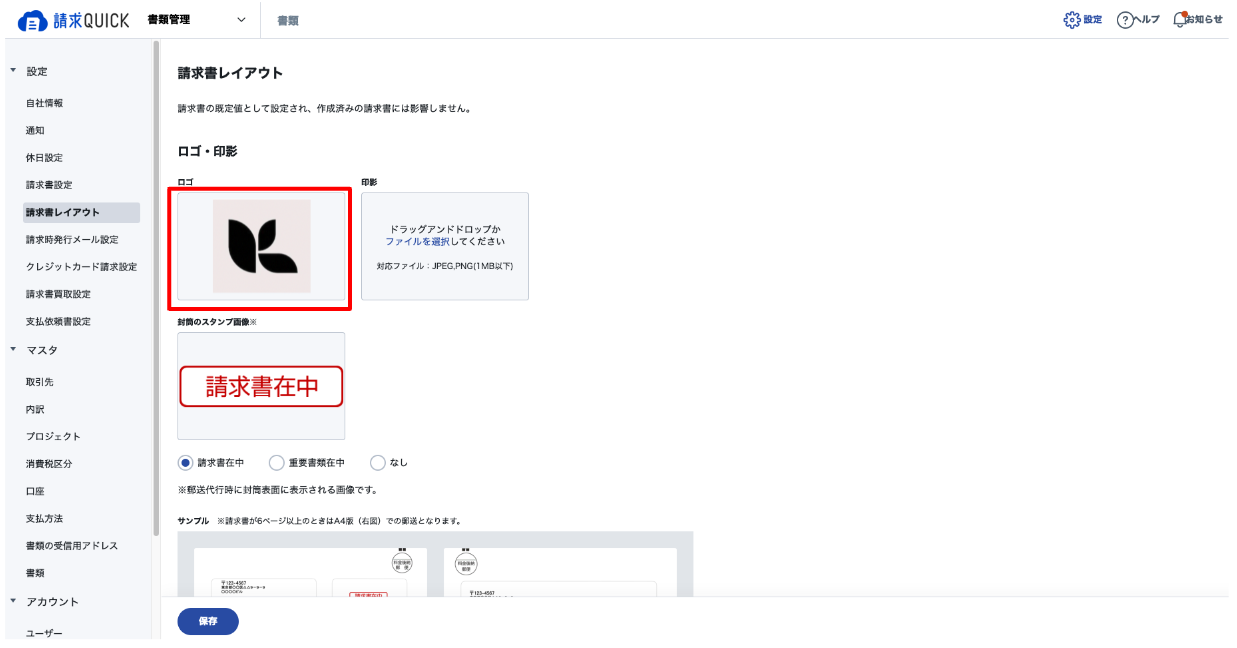
Task: Click the envelope sample preview image
Action: click(310, 572)
